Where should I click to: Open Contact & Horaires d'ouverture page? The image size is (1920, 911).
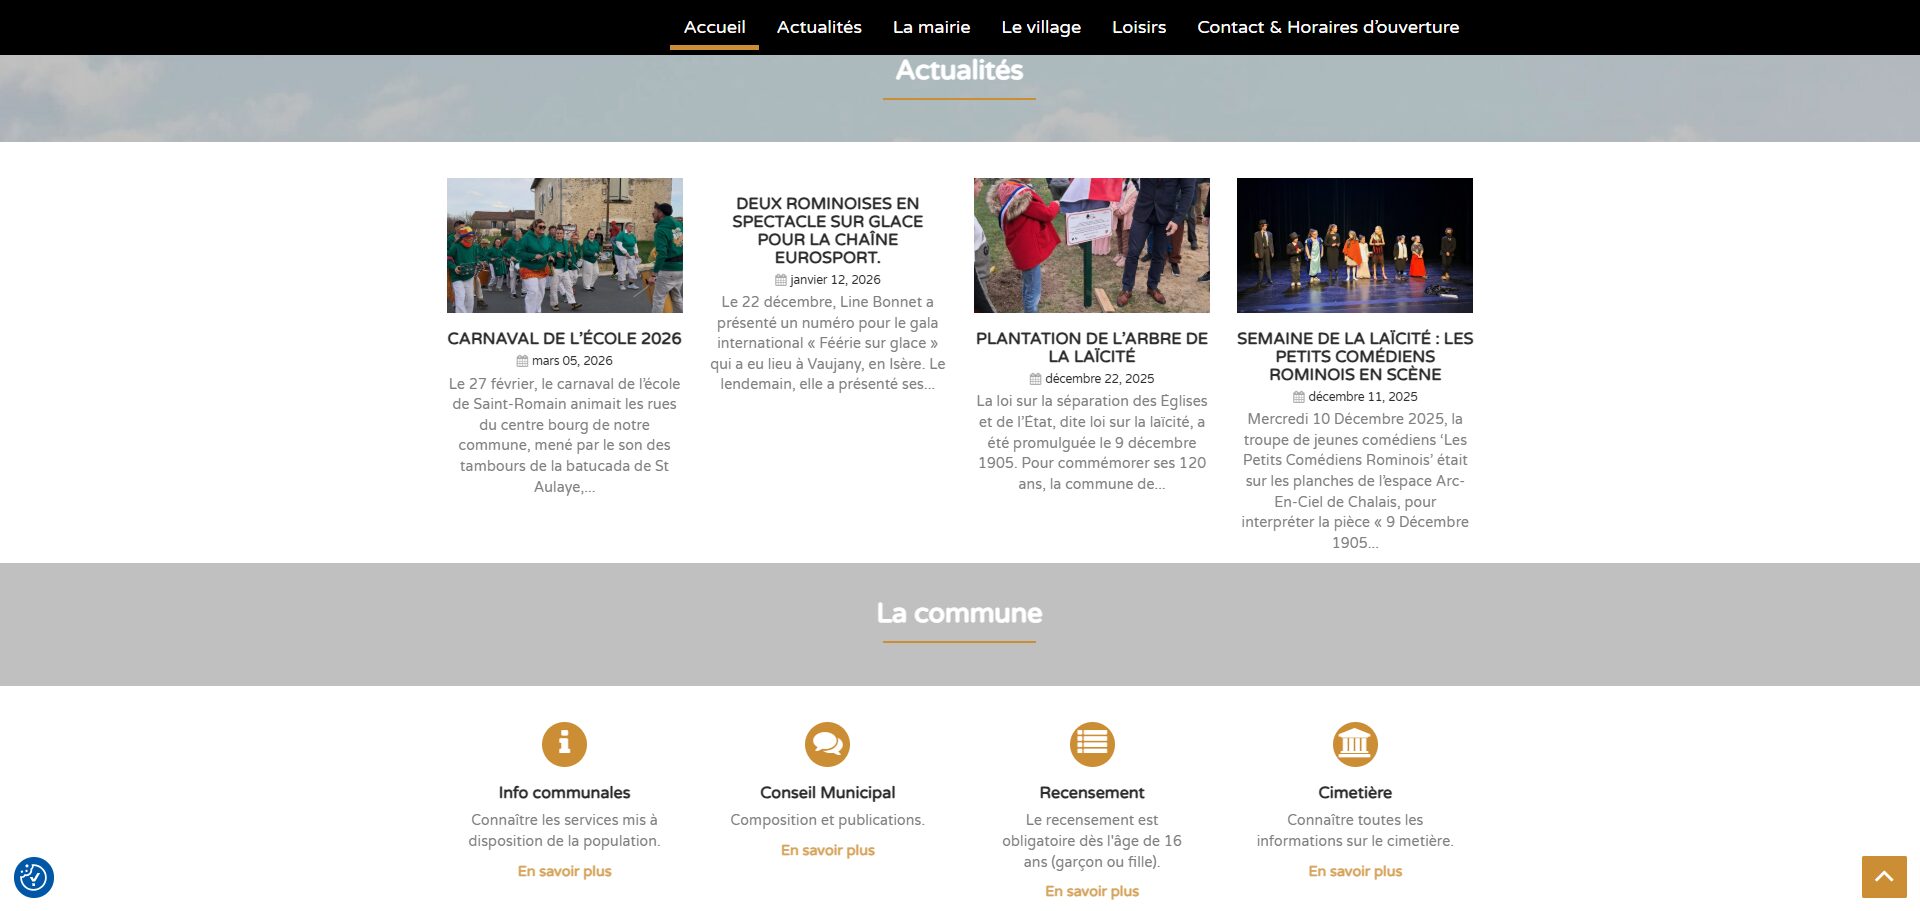tap(1328, 27)
